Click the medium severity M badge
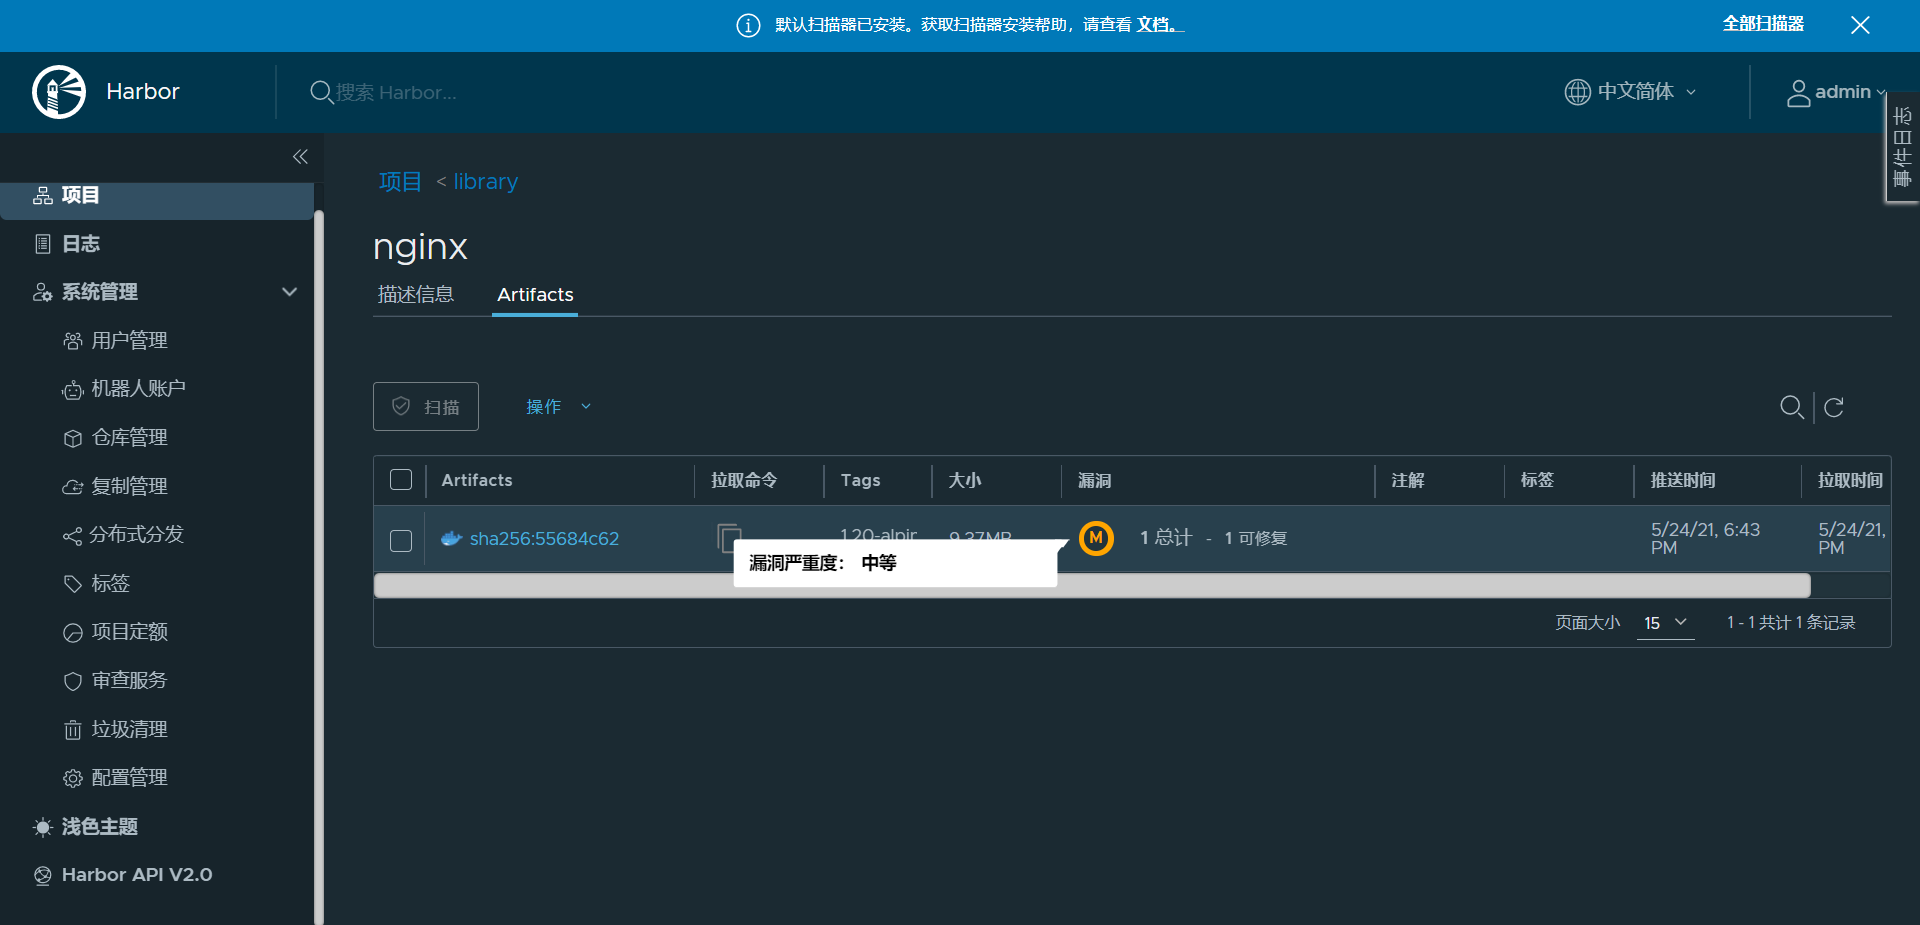 (x=1096, y=538)
